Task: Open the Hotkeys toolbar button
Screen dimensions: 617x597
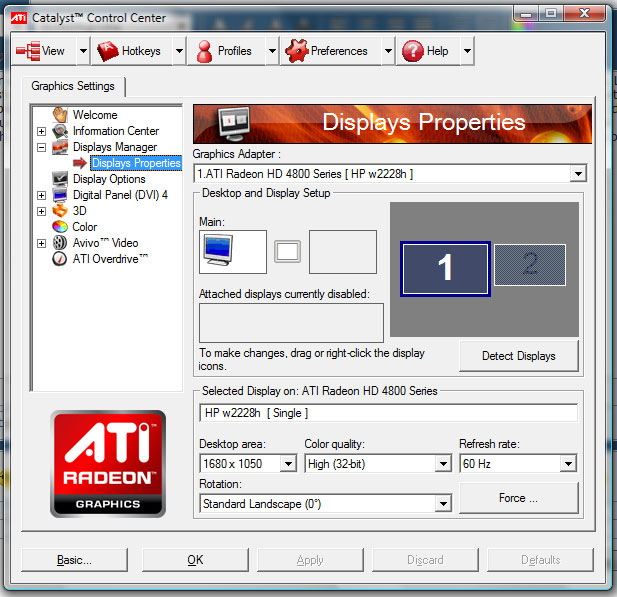Action: [x=108, y=51]
